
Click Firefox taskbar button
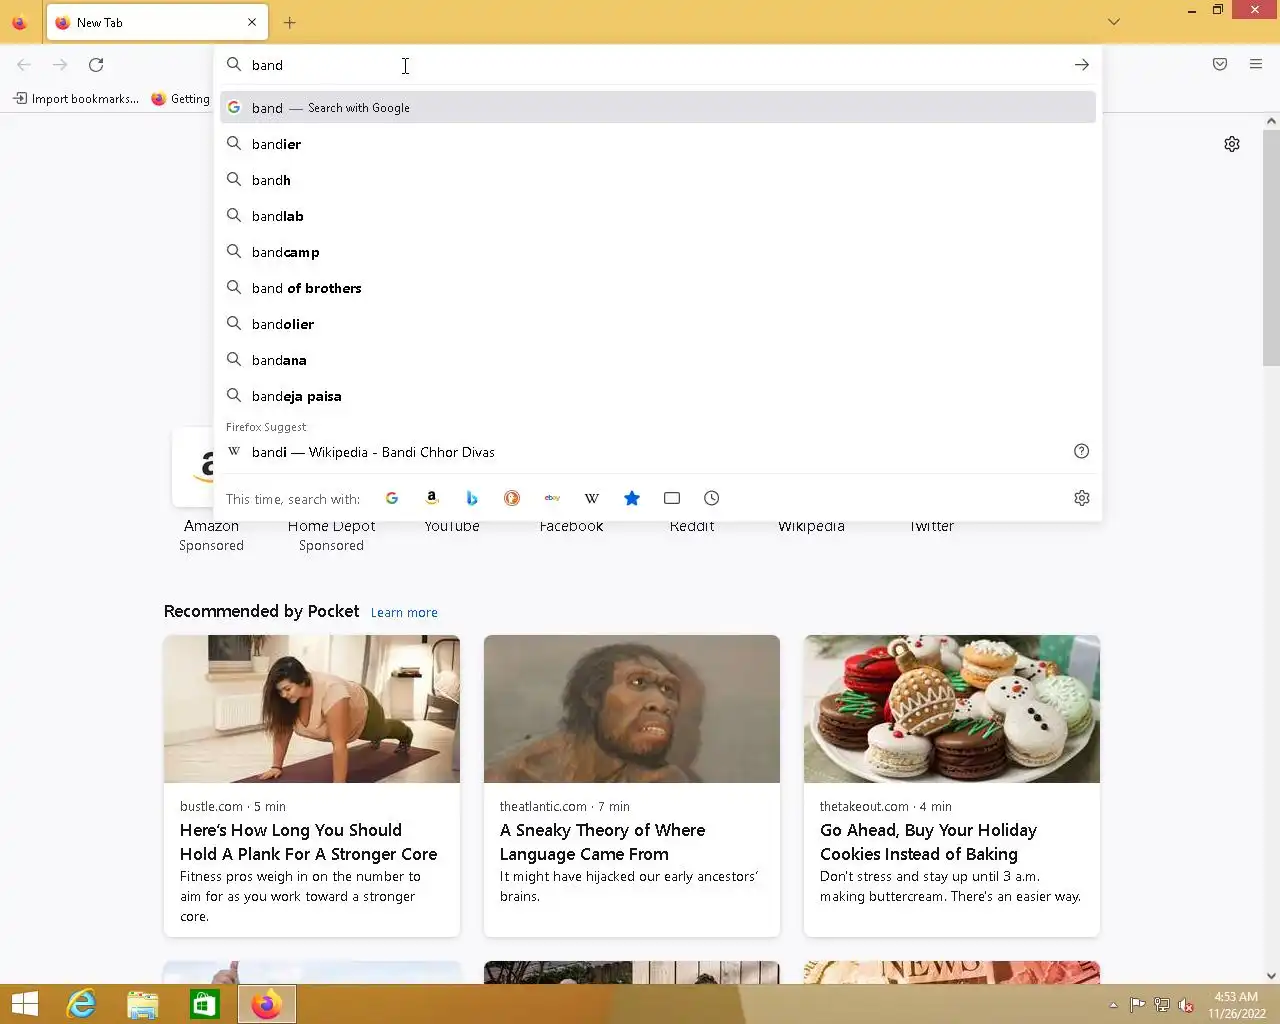coord(267,1004)
